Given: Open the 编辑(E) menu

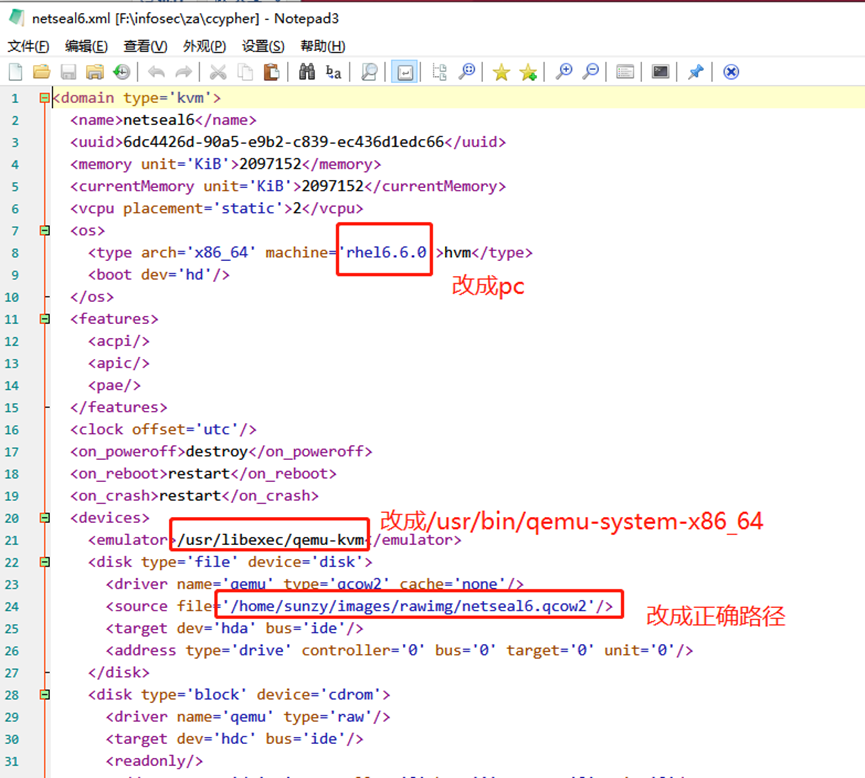Looking at the screenshot, I should (86, 46).
